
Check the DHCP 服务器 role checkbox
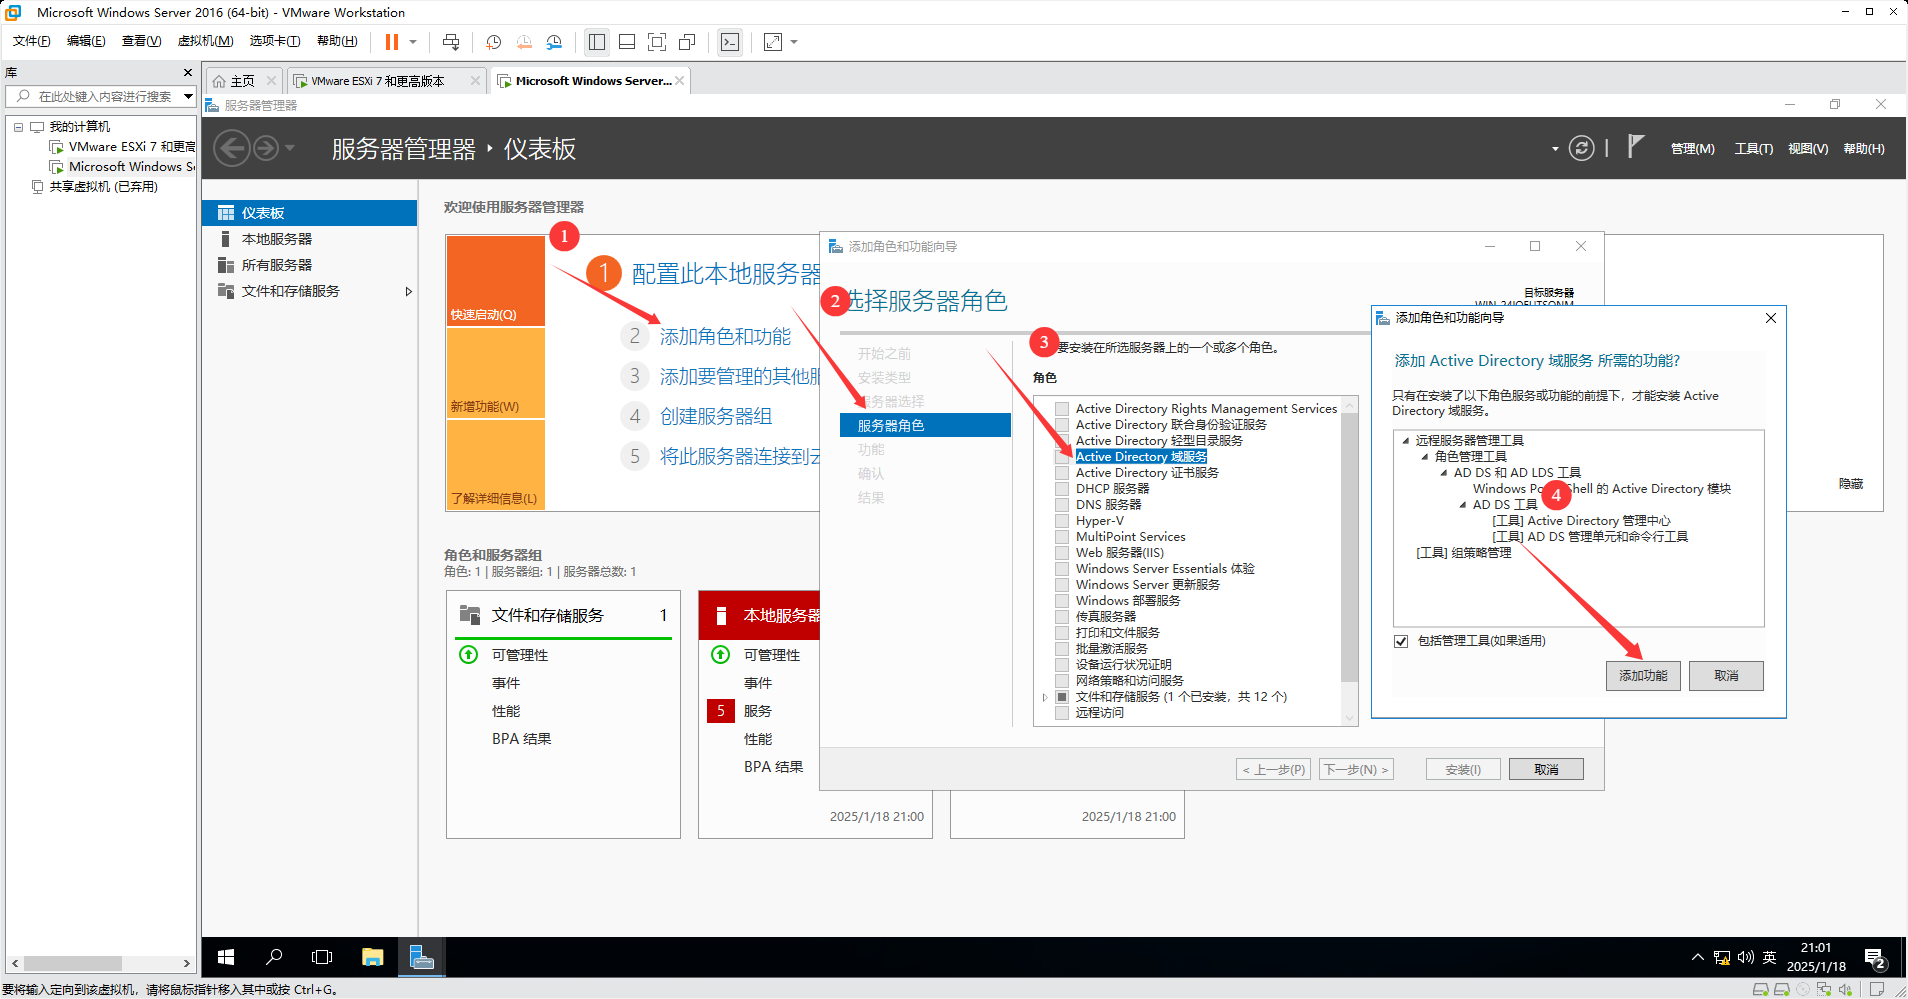coord(1062,489)
